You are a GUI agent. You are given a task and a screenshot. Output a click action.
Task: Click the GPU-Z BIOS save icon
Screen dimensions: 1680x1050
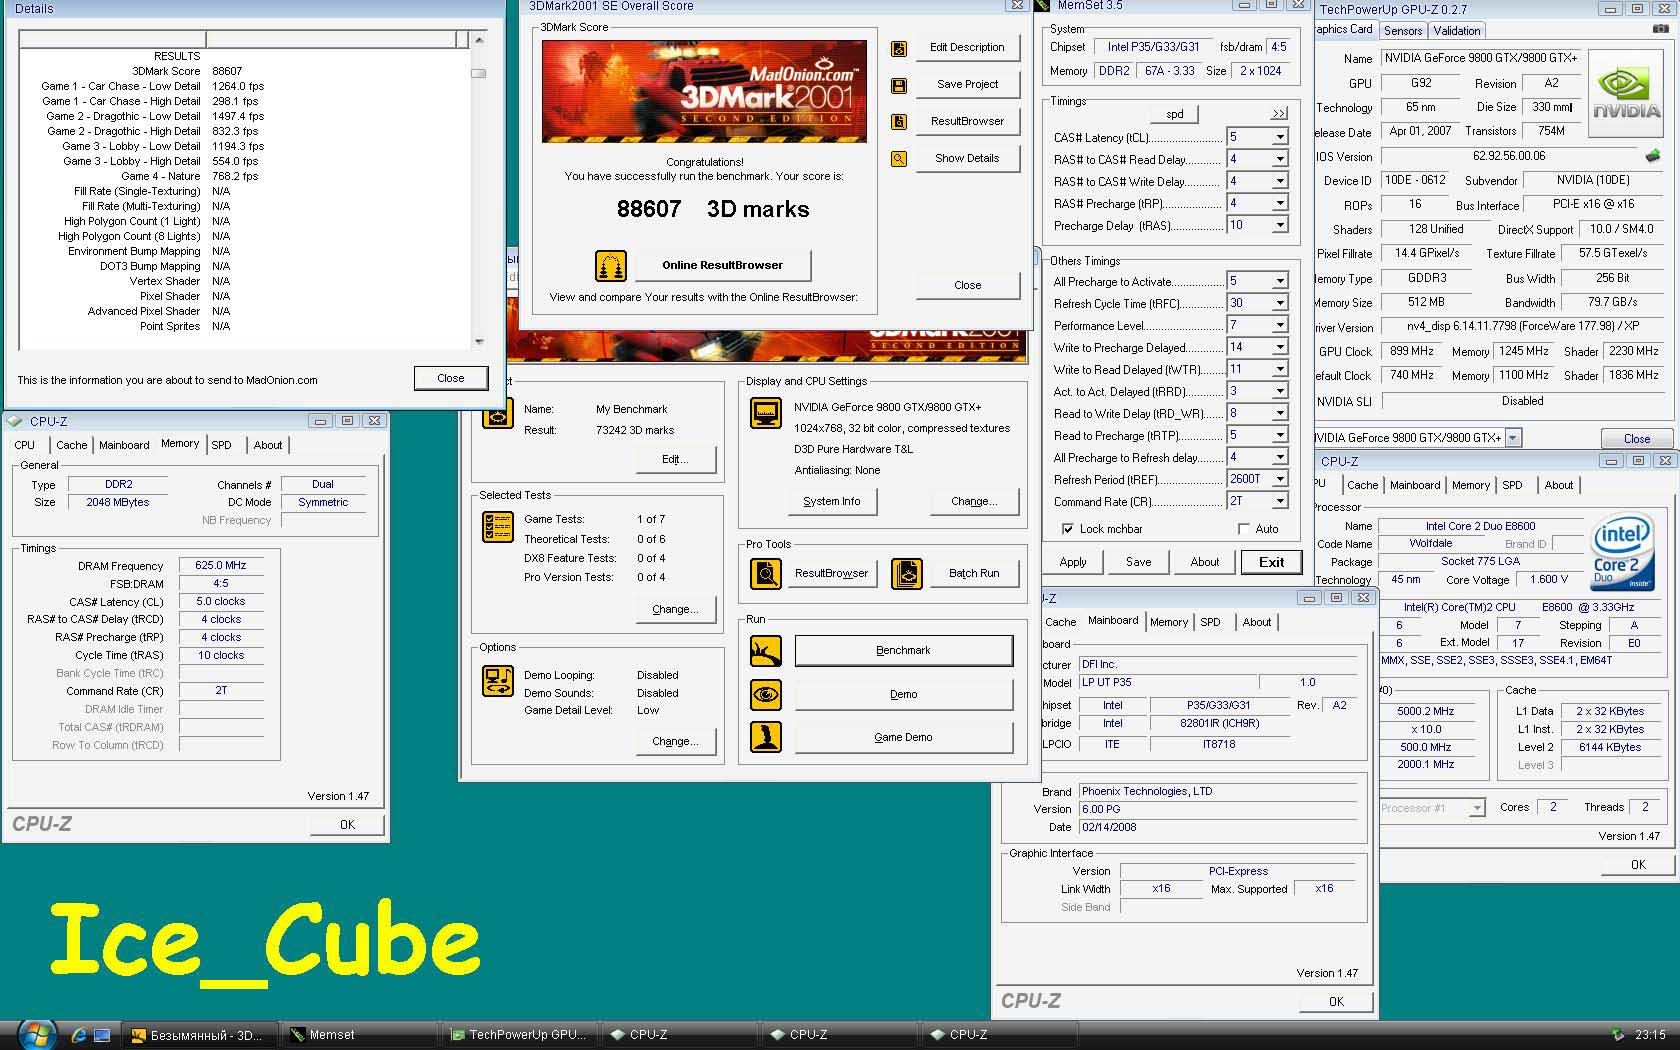1653,156
